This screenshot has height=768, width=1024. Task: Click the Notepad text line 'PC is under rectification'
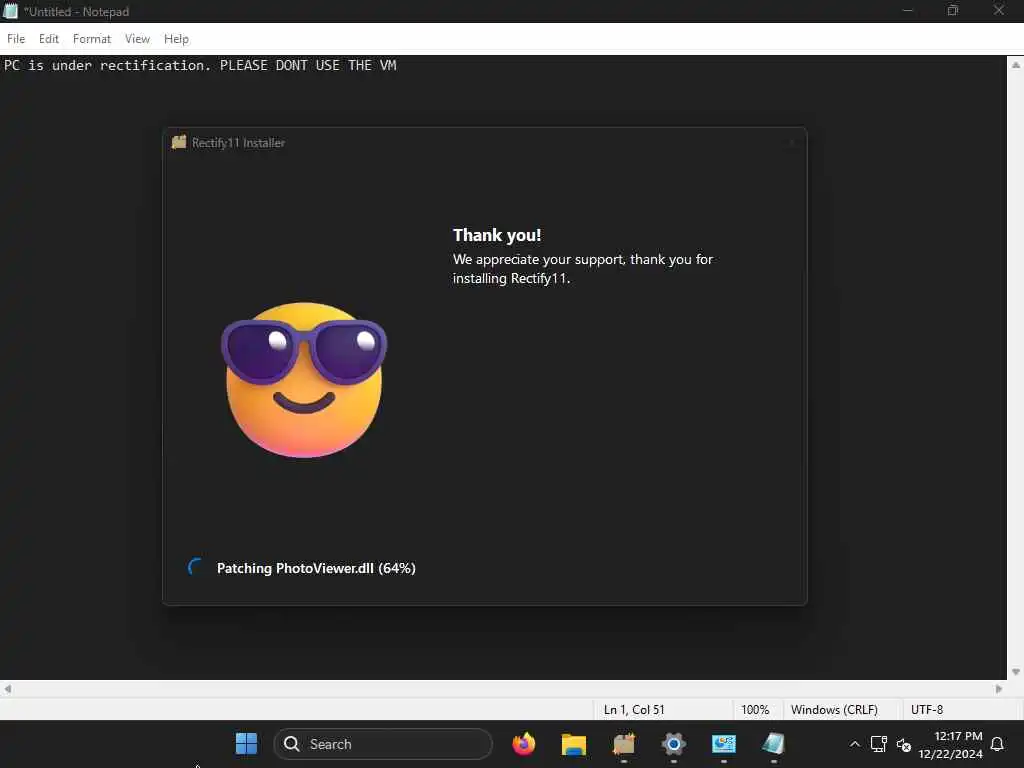click(x=200, y=65)
